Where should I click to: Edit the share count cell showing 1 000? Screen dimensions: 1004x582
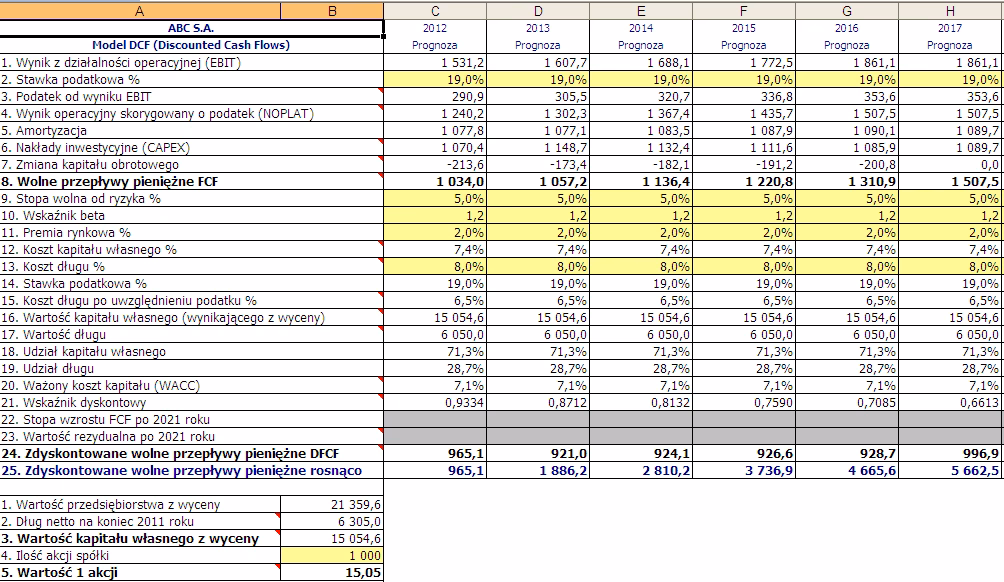pos(333,555)
